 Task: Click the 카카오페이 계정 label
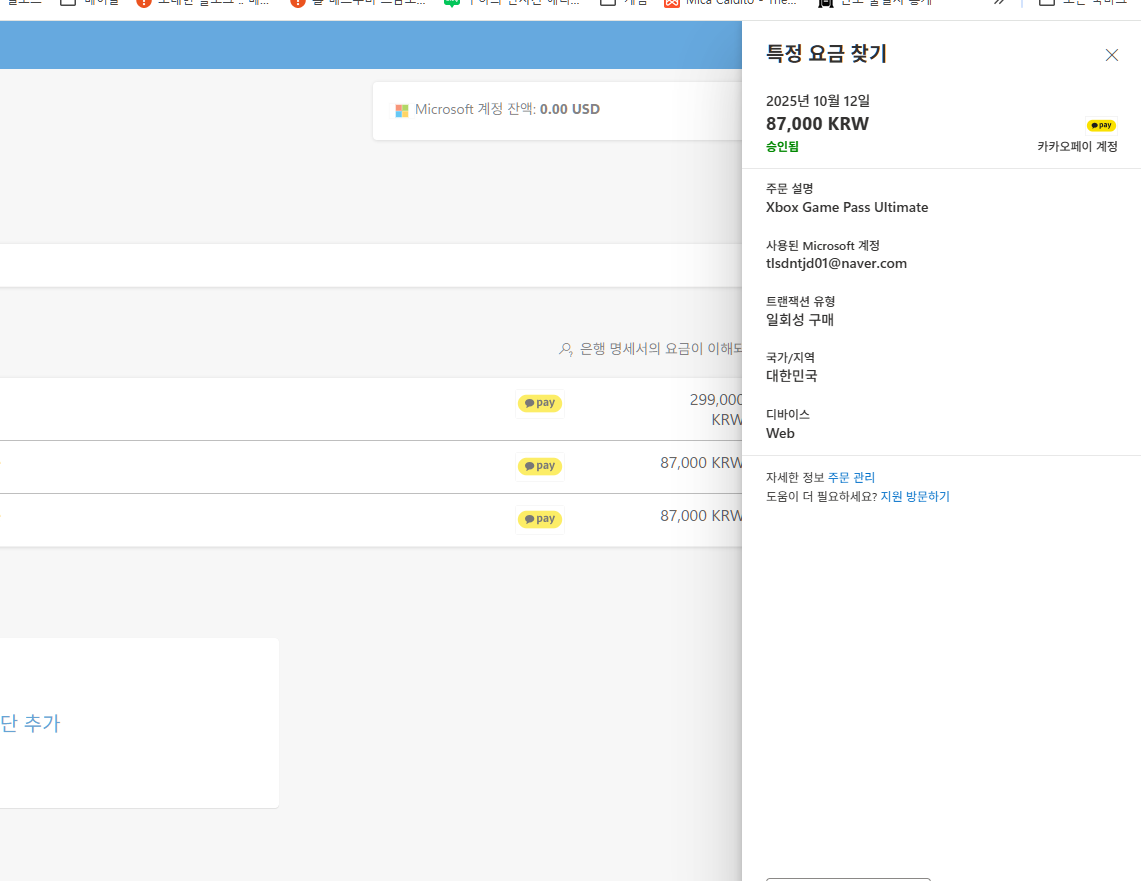[1077, 146]
